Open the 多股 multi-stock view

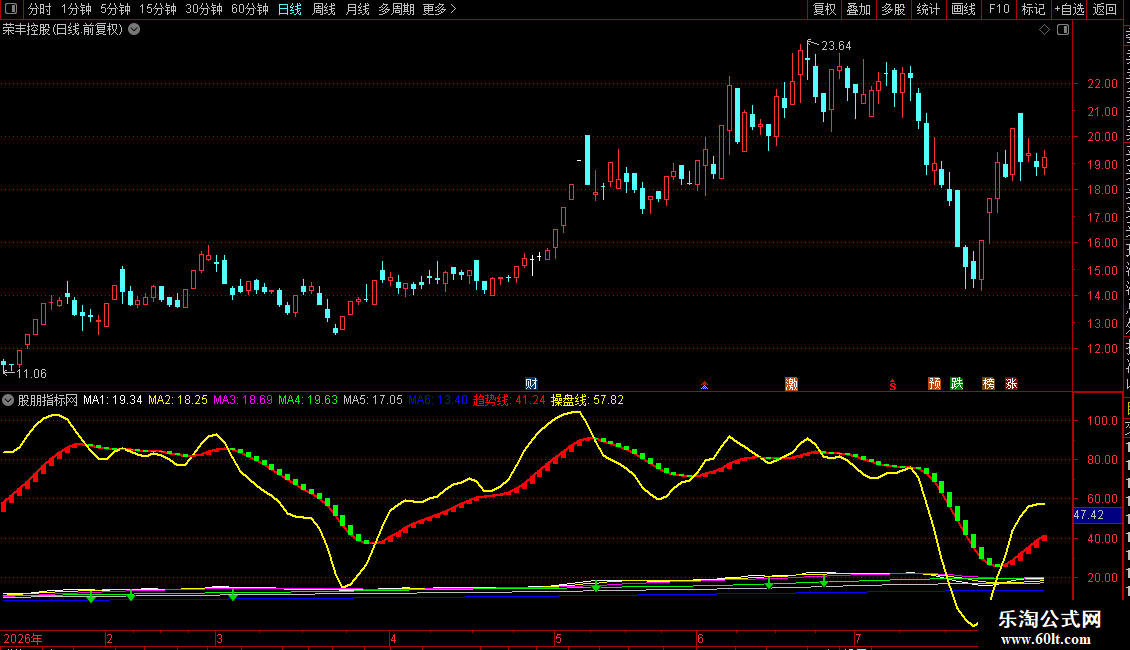[x=893, y=9]
